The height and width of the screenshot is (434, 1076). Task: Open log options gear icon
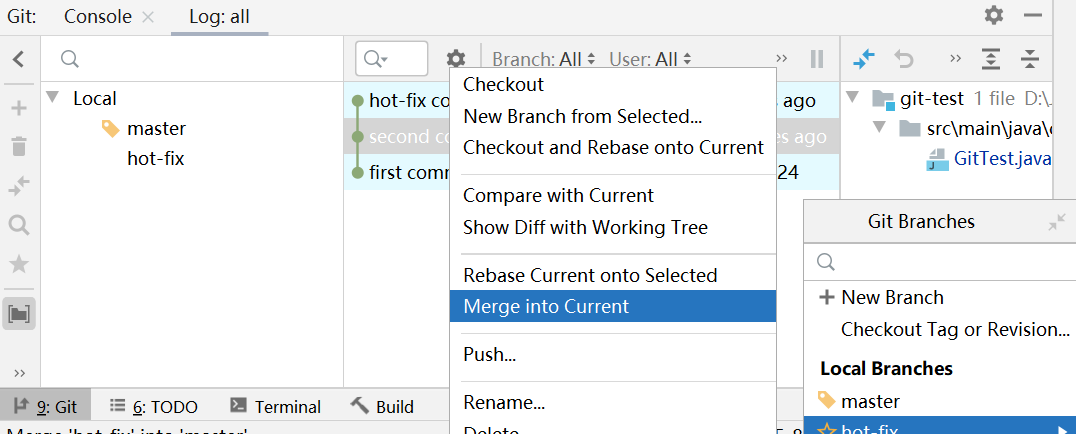tap(456, 59)
